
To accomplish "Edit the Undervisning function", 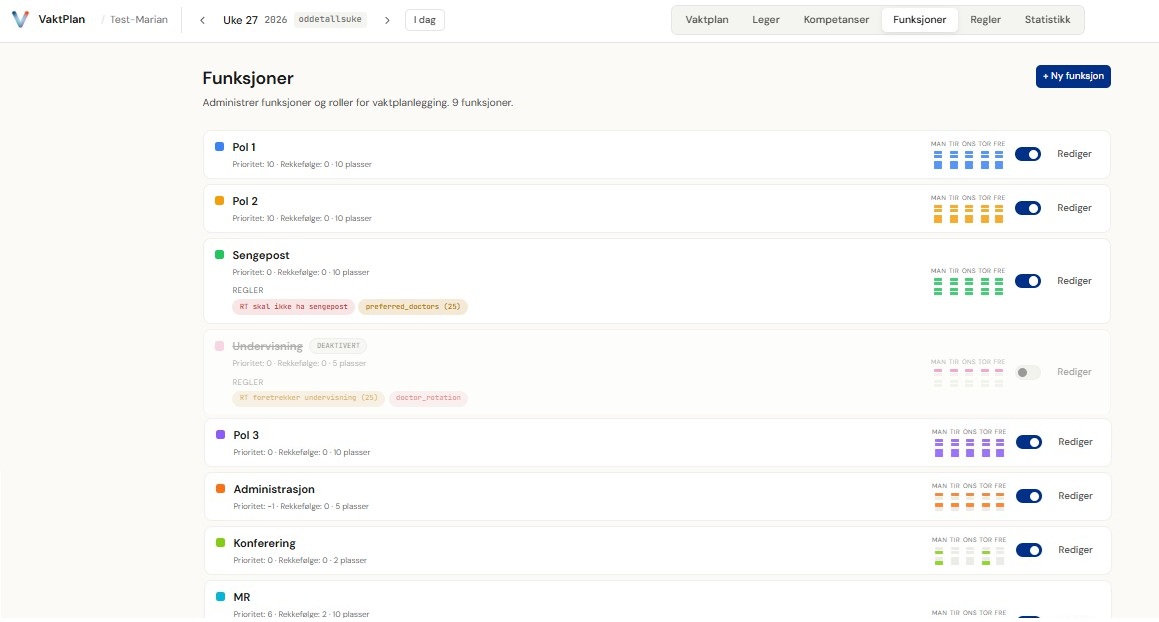I will point(1074,372).
